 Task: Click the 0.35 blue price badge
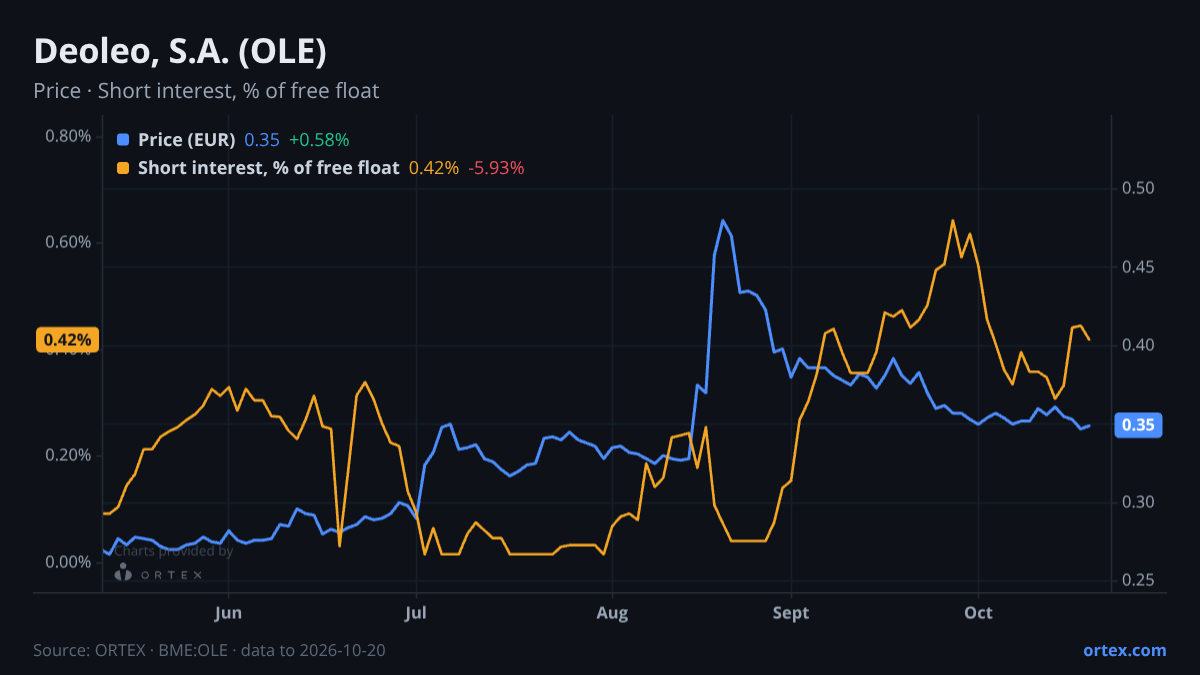pos(1138,425)
